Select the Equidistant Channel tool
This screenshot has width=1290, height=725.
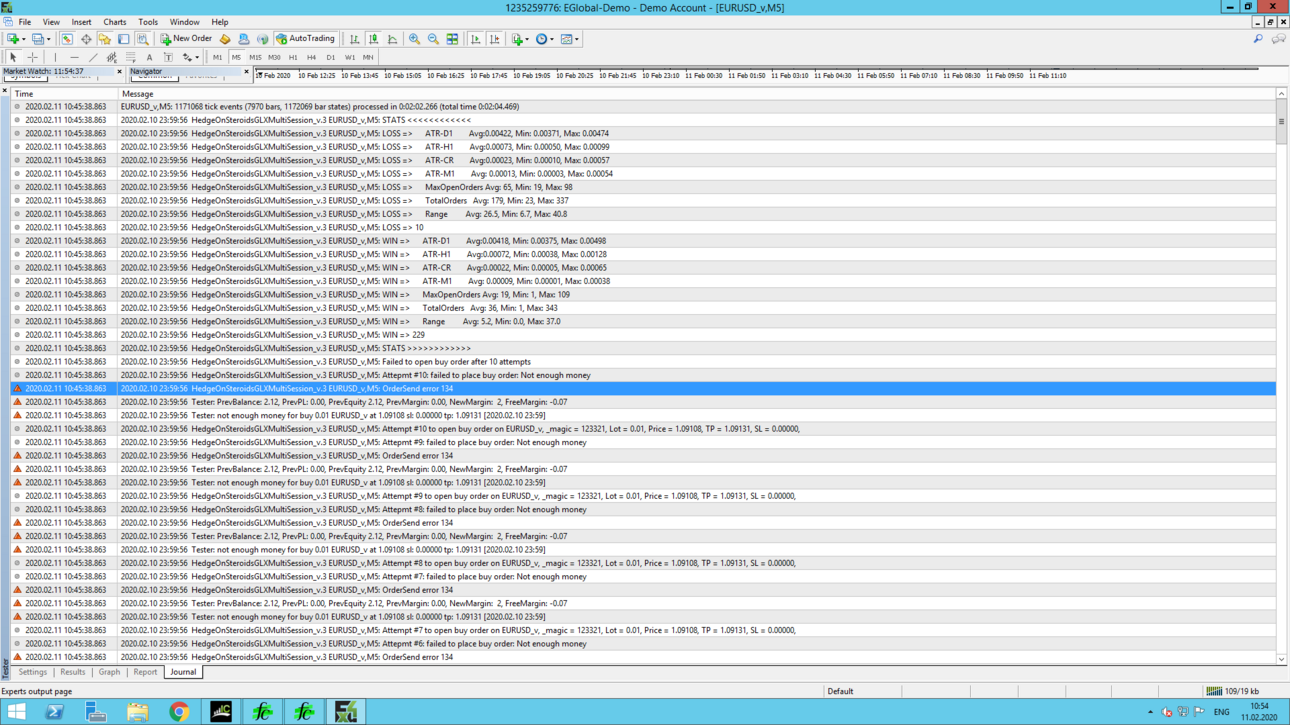click(x=112, y=57)
